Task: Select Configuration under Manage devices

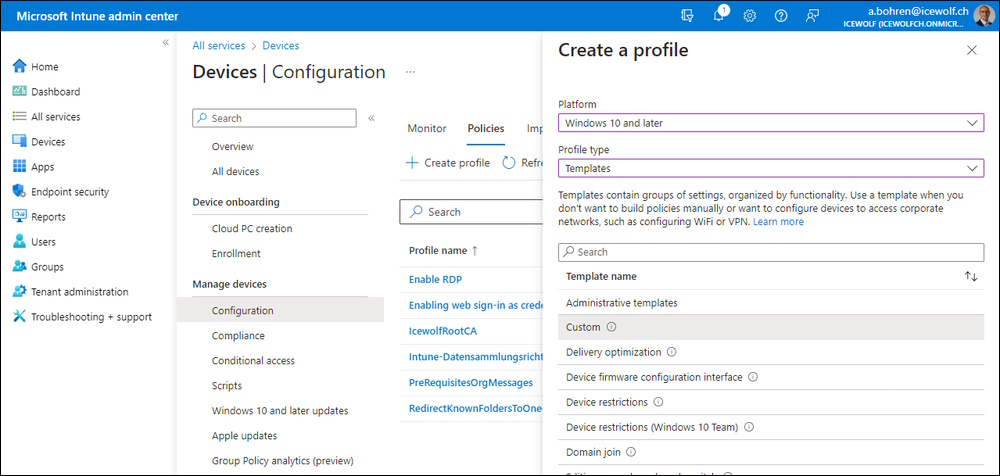Action: click(280, 311)
